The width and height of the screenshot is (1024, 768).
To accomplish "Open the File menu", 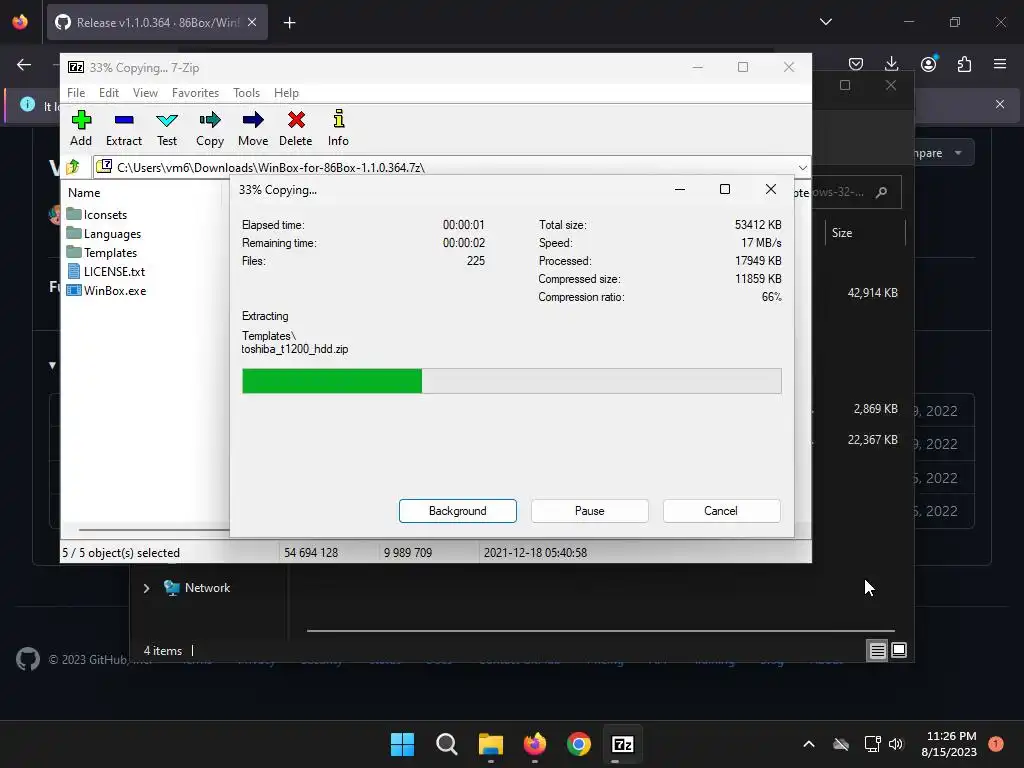I will pyautogui.click(x=76, y=93).
